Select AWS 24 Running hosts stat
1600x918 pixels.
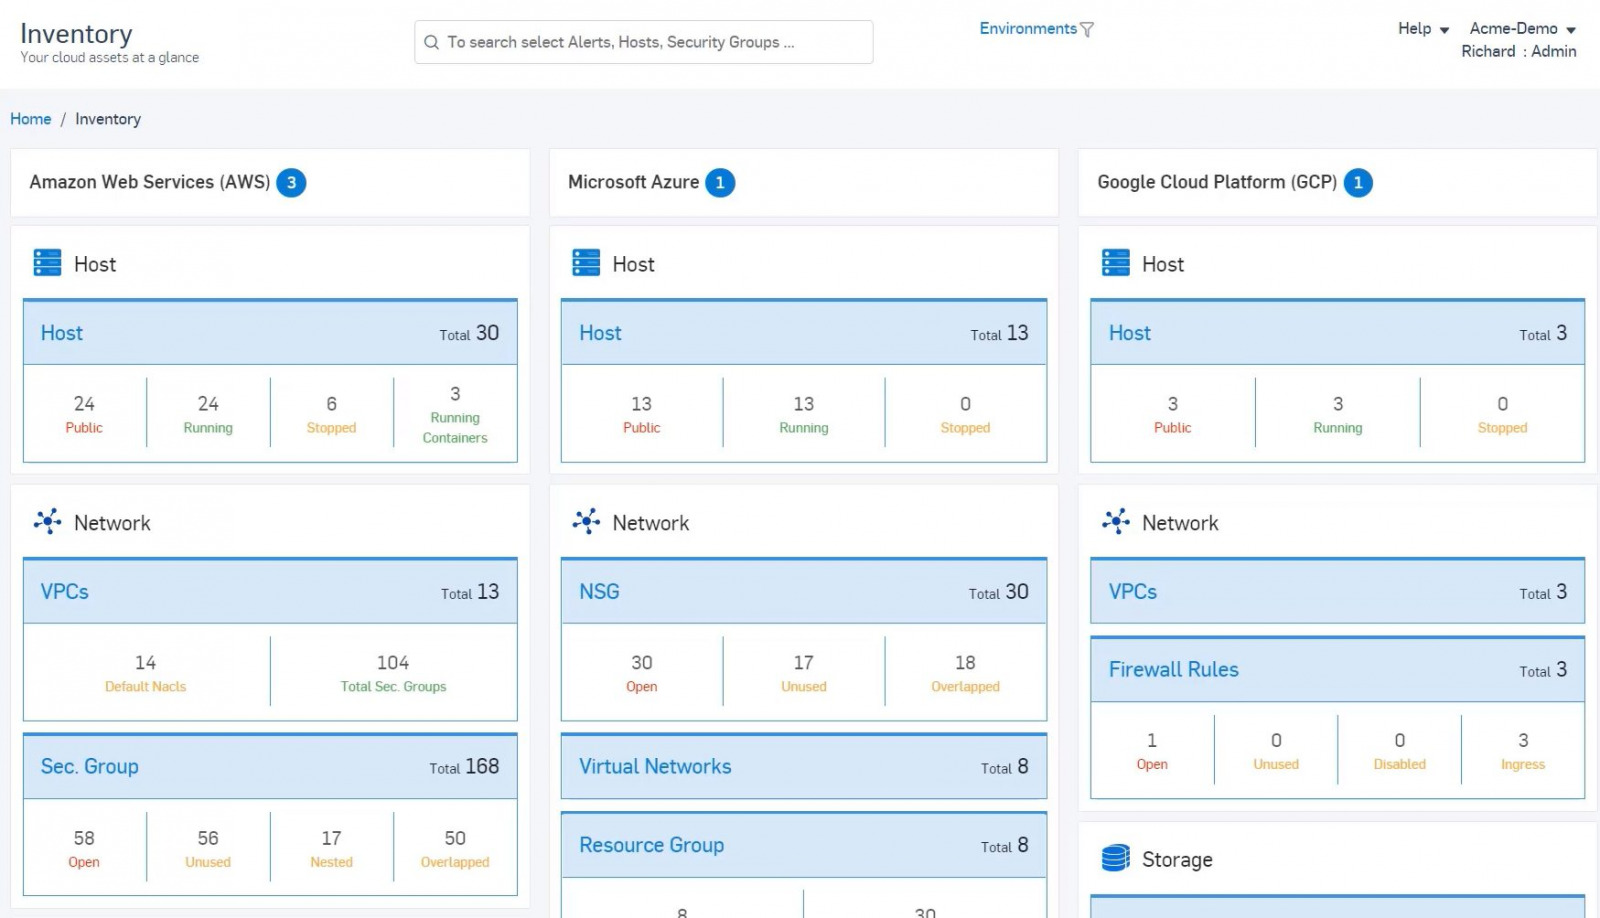pyautogui.click(x=208, y=414)
